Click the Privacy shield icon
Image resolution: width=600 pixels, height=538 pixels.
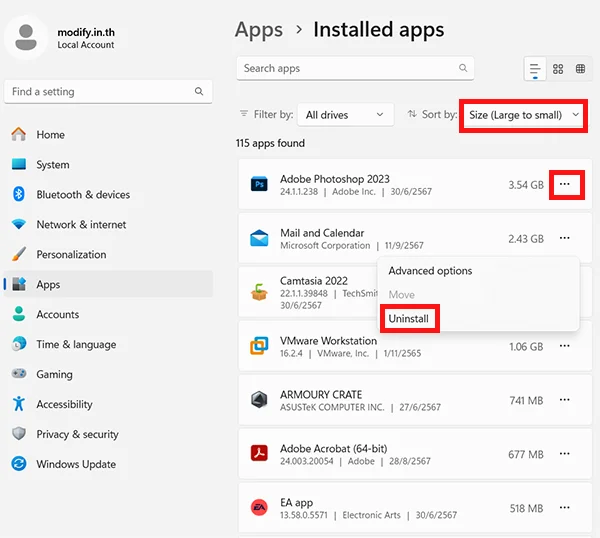tap(19, 434)
